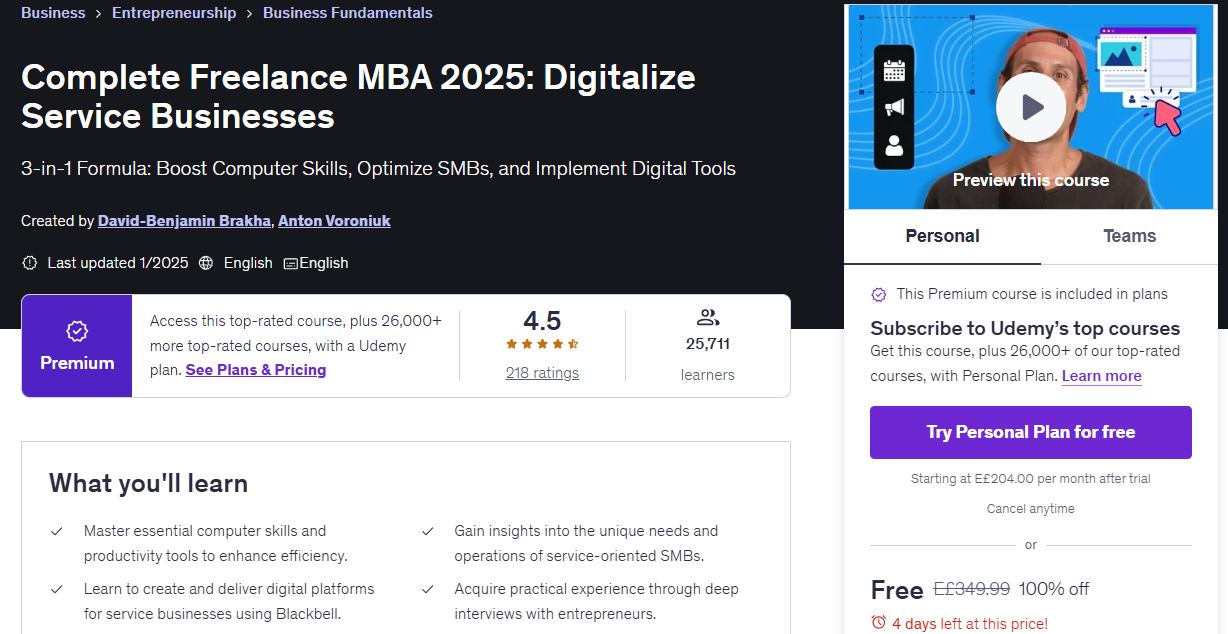The width and height of the screenshot is (1228, 634).
Task: Click the star rating icons
Action: 542,344
